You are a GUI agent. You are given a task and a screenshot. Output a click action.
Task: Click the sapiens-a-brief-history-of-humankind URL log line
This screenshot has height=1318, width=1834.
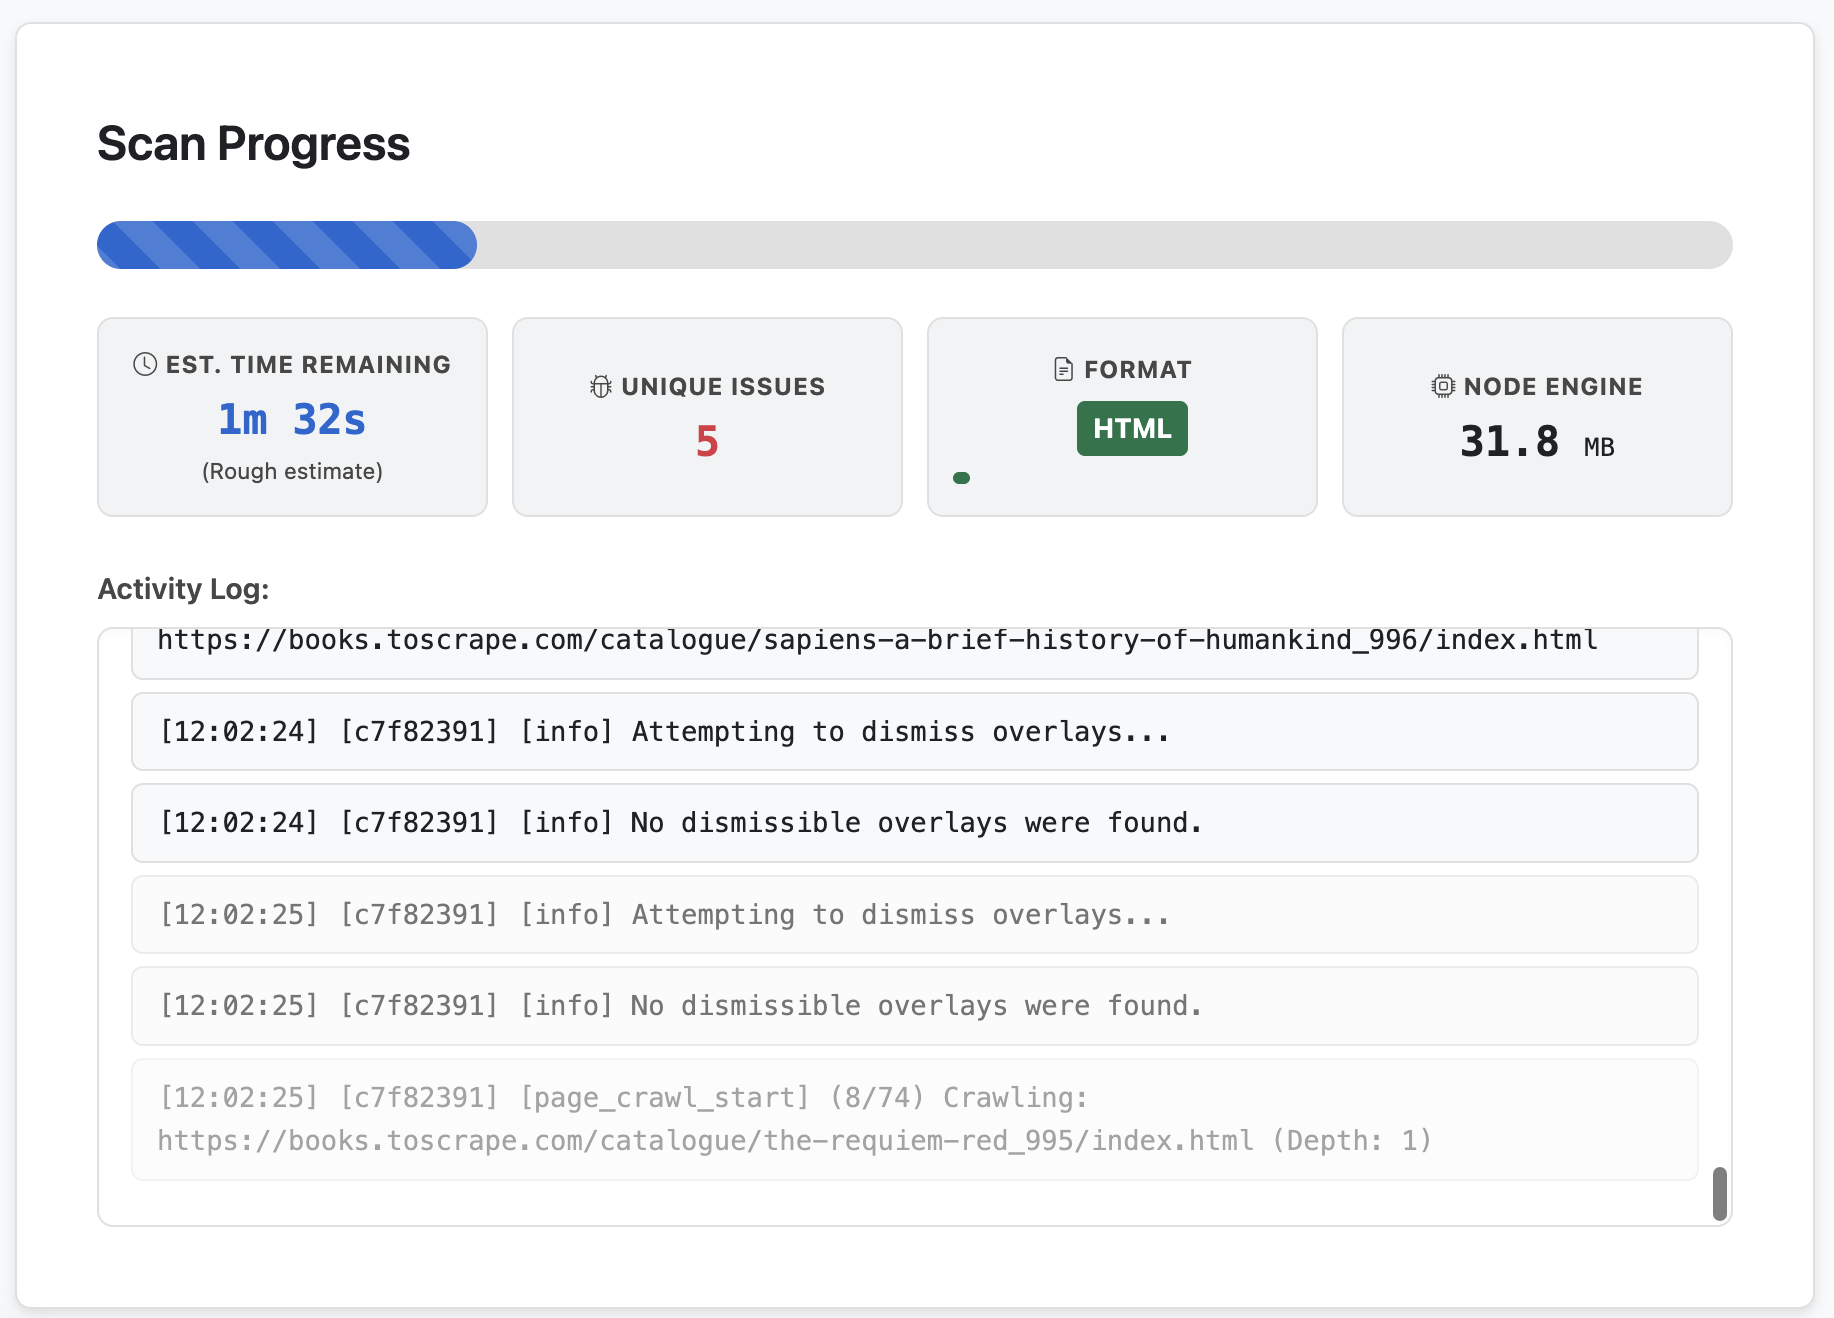click(x=878, y=640)
